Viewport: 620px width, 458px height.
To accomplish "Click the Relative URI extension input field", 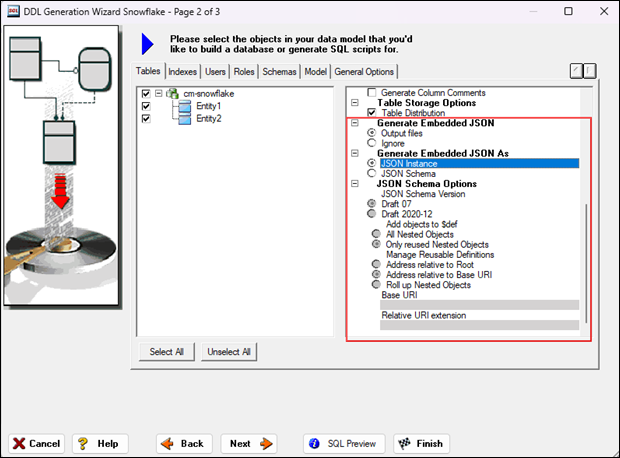I will click(479, 325).
